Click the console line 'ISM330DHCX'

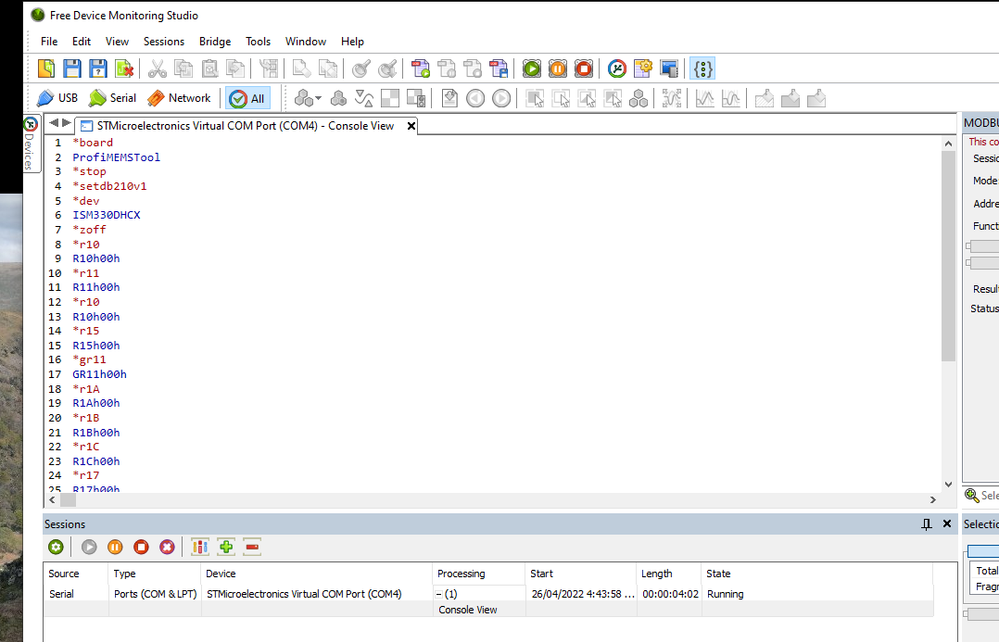point(106,215)
